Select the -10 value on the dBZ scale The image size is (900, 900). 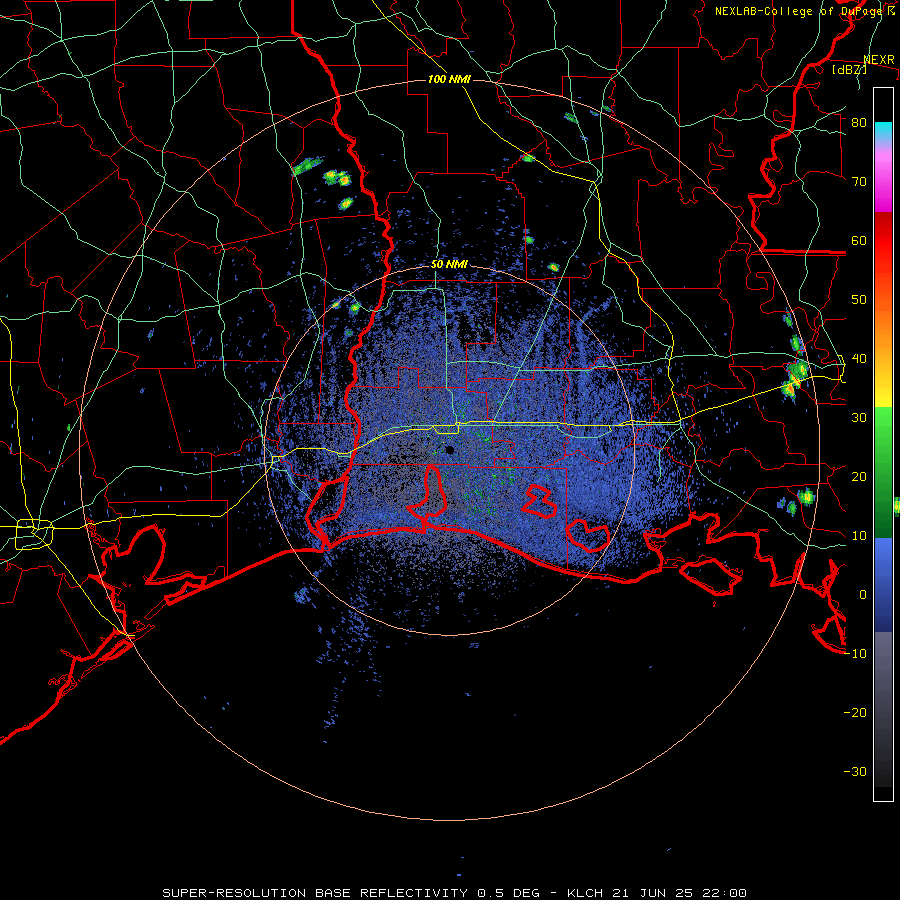click(x=855, y=654)
